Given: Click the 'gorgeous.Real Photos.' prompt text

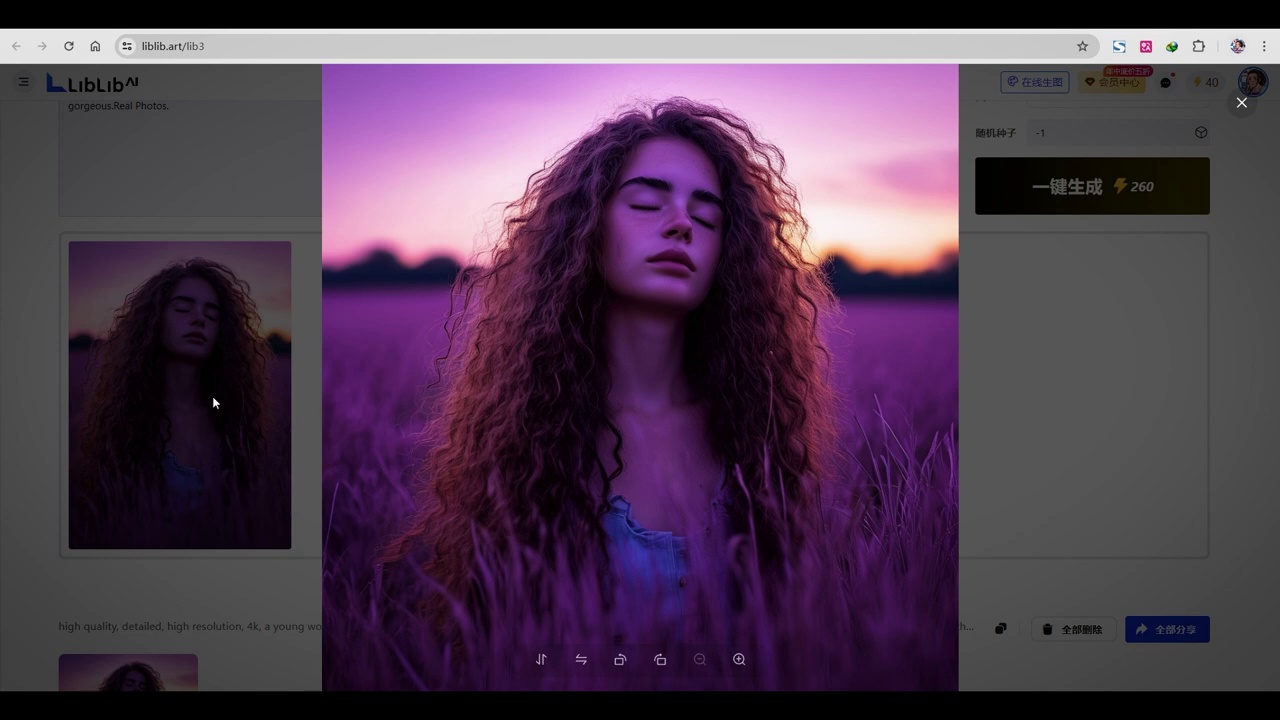Looking at the screenshot, I should (118, 105).
